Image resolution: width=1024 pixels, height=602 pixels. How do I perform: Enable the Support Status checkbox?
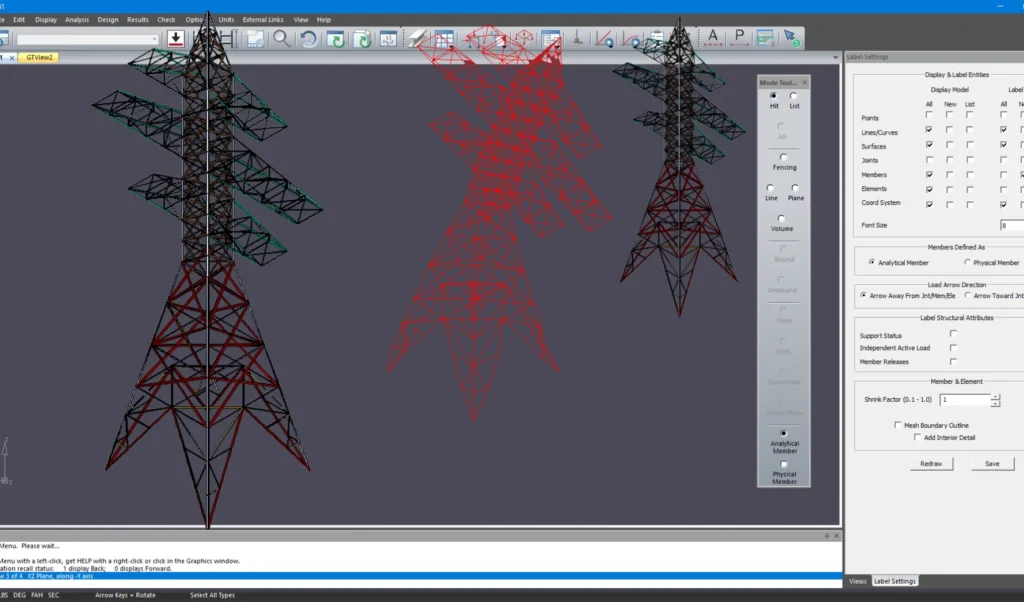pyautogui.click(x=953, y=334)
